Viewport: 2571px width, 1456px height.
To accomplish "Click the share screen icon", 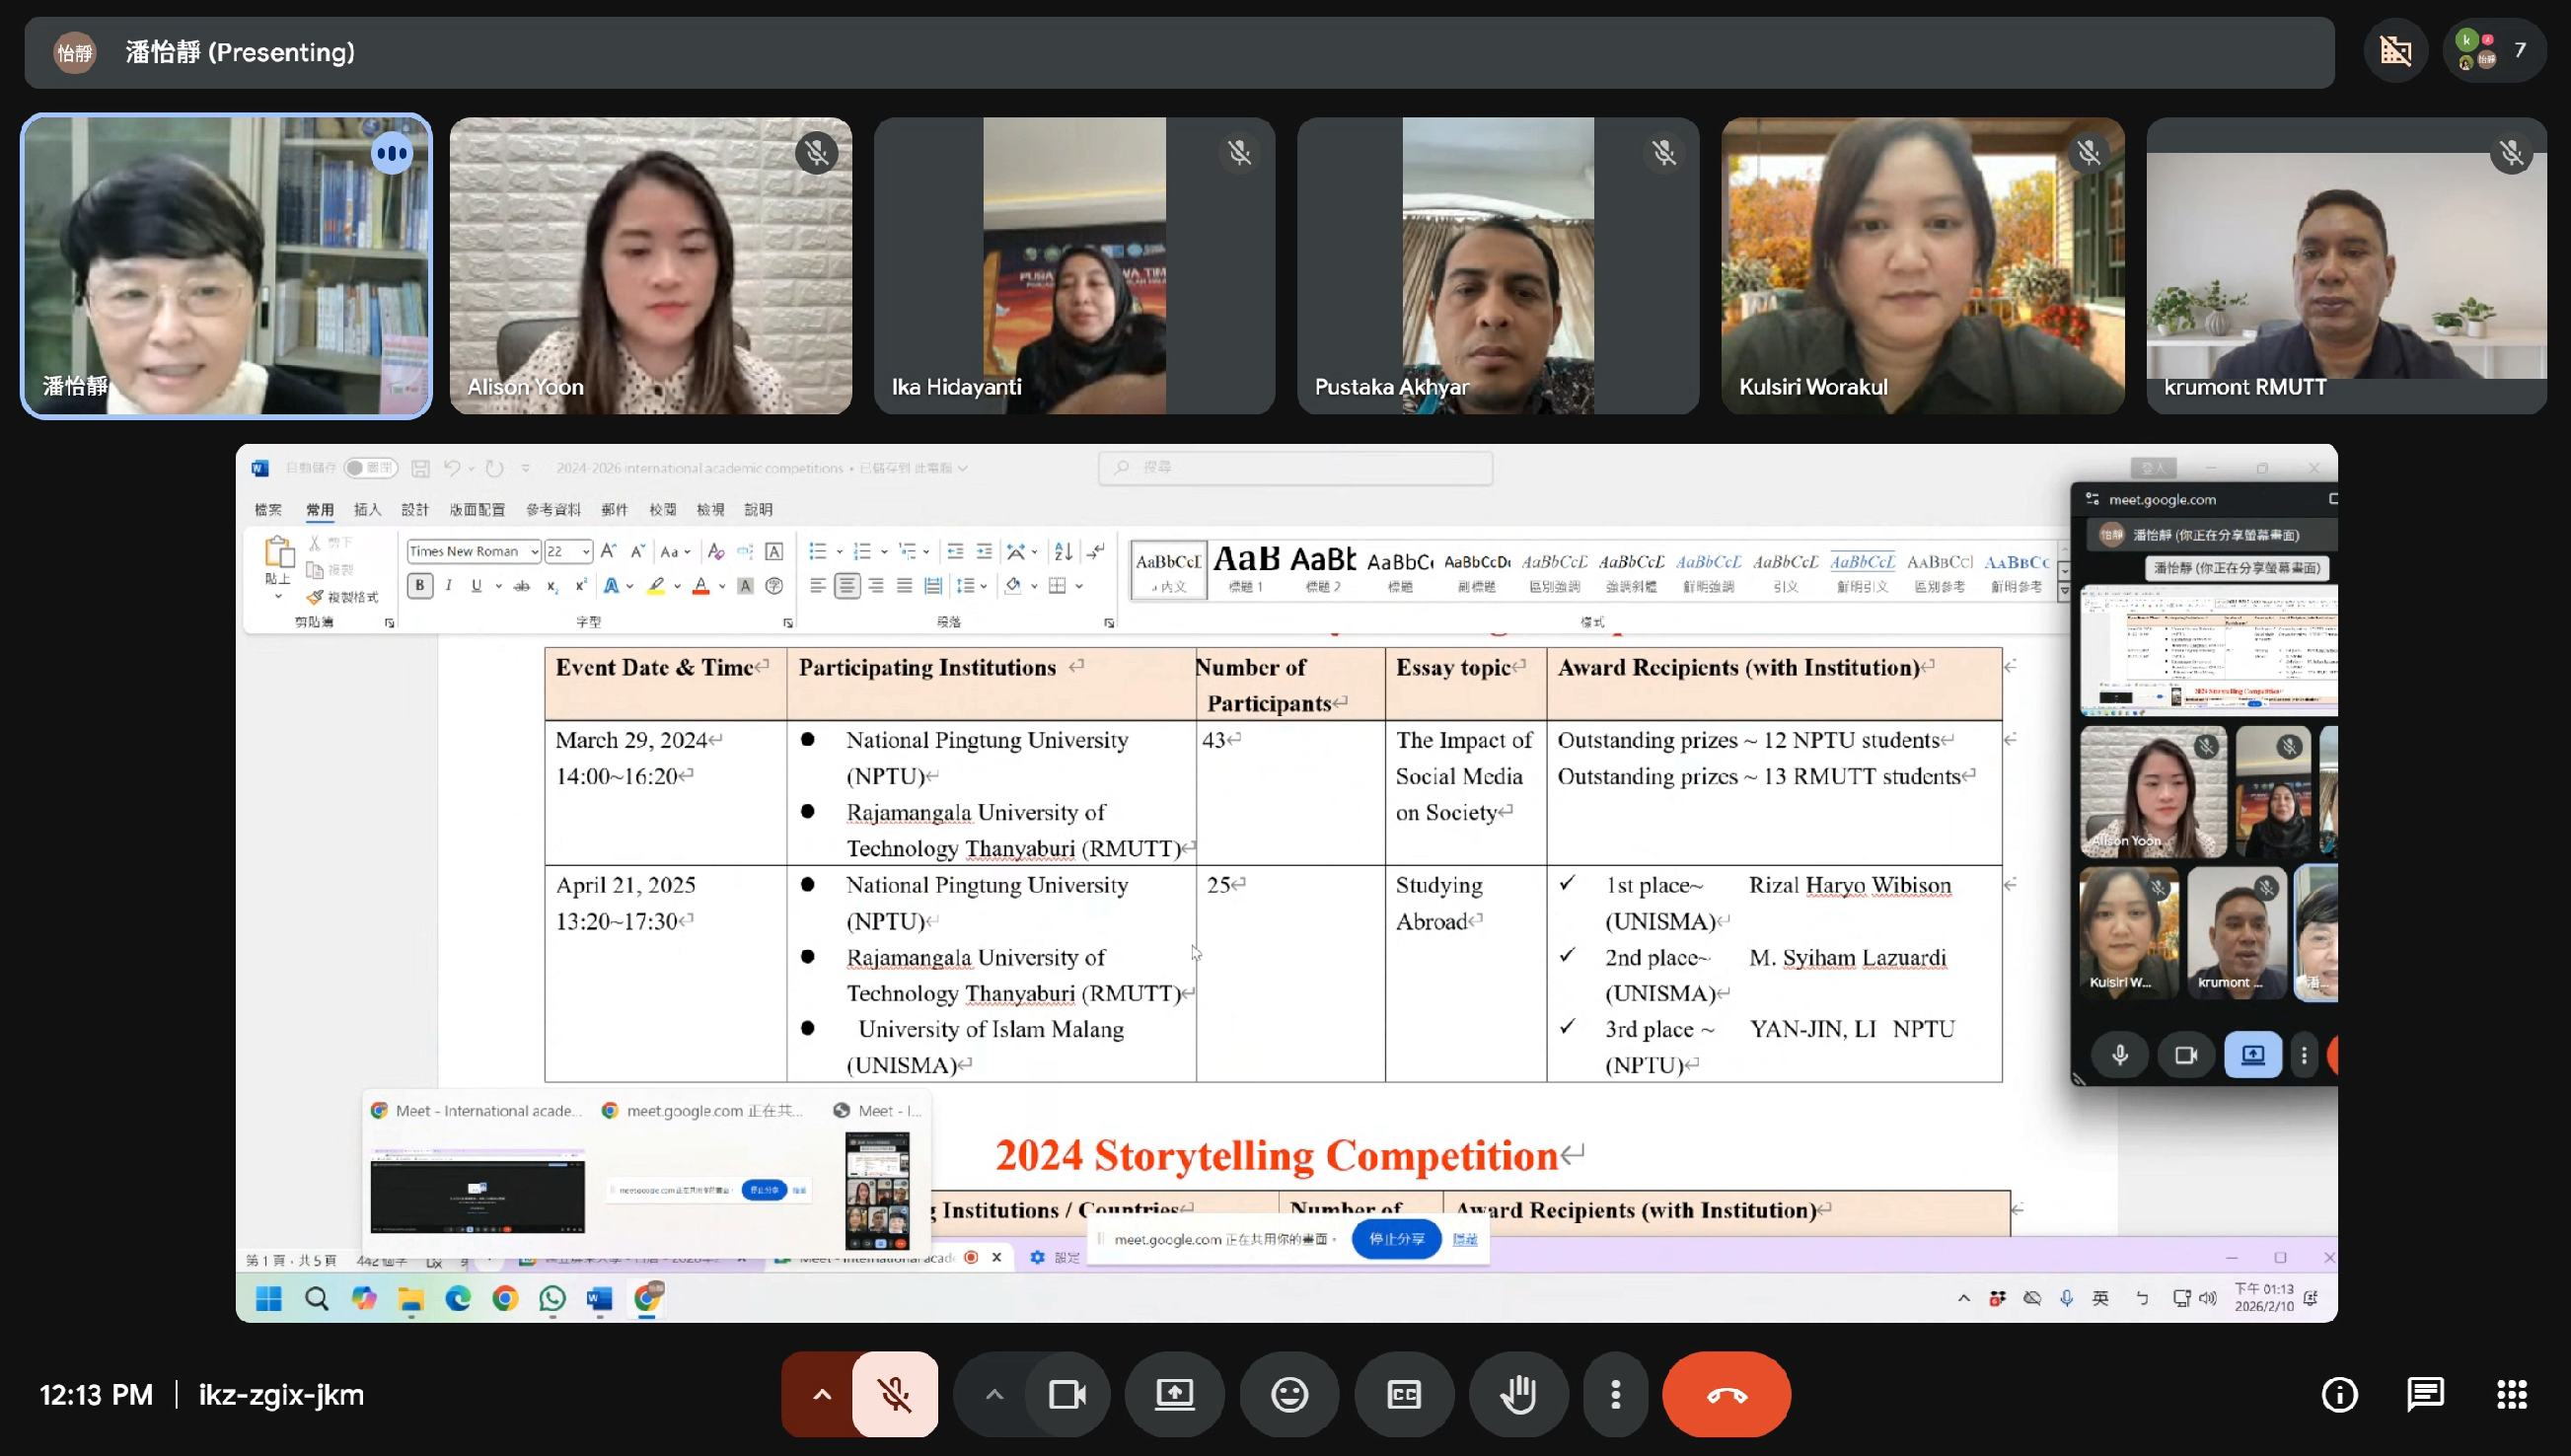I will (1174, 1394).
